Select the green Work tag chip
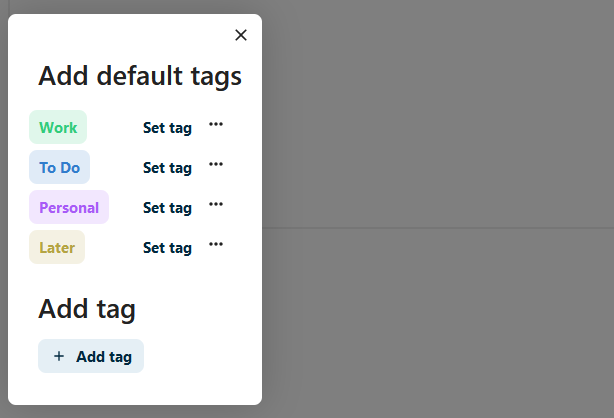614x418 pixels. [x=58, y=127]
